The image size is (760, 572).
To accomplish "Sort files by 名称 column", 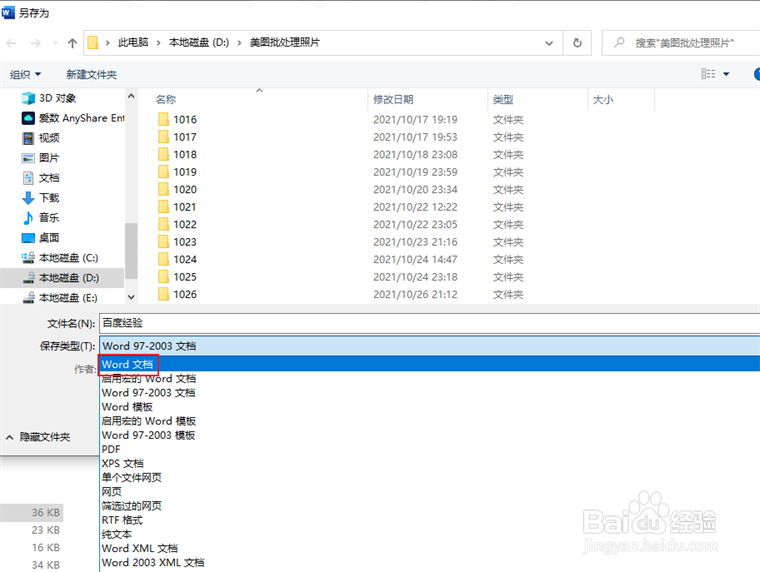I will pos(166,99).
